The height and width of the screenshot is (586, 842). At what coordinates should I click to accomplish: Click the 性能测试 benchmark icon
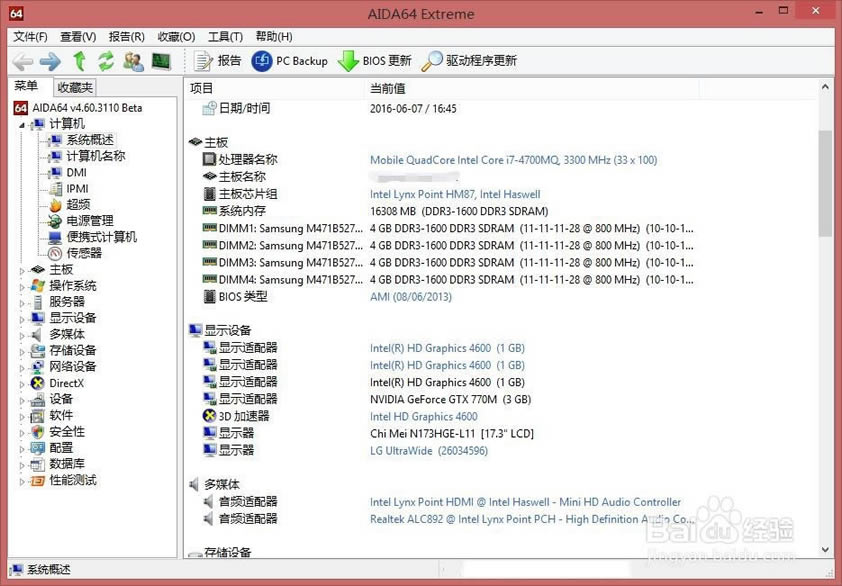coord(38,480)
